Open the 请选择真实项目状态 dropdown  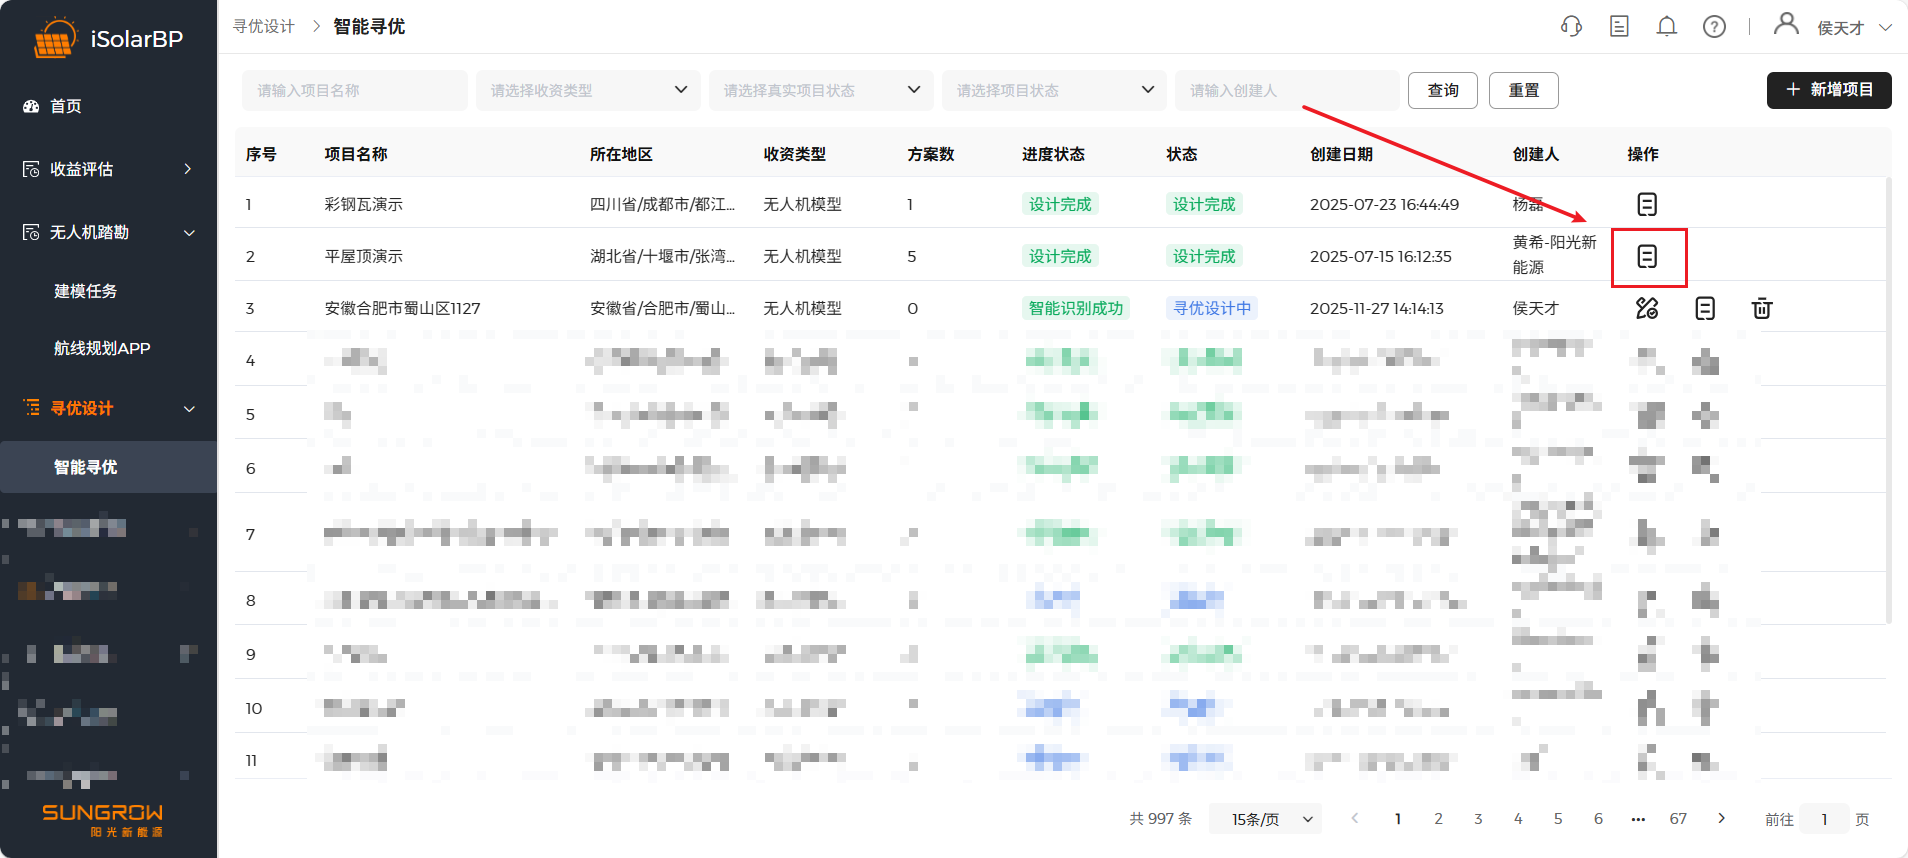(x=820, y=91)
